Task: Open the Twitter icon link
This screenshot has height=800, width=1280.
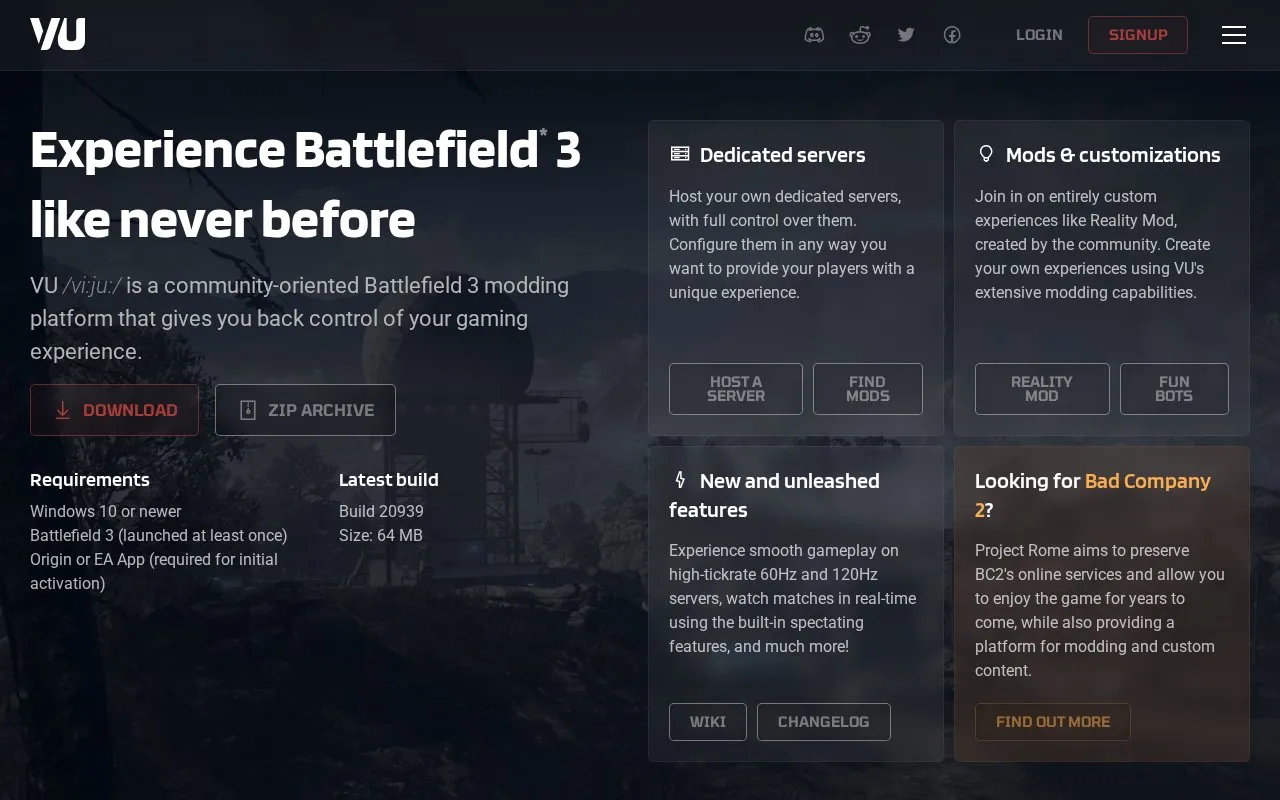Action: click(906, 35)
